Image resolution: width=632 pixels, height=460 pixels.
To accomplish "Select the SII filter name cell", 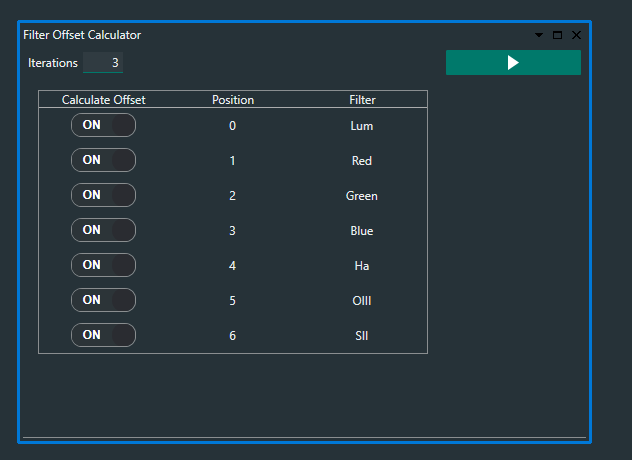I will (362, 336).
